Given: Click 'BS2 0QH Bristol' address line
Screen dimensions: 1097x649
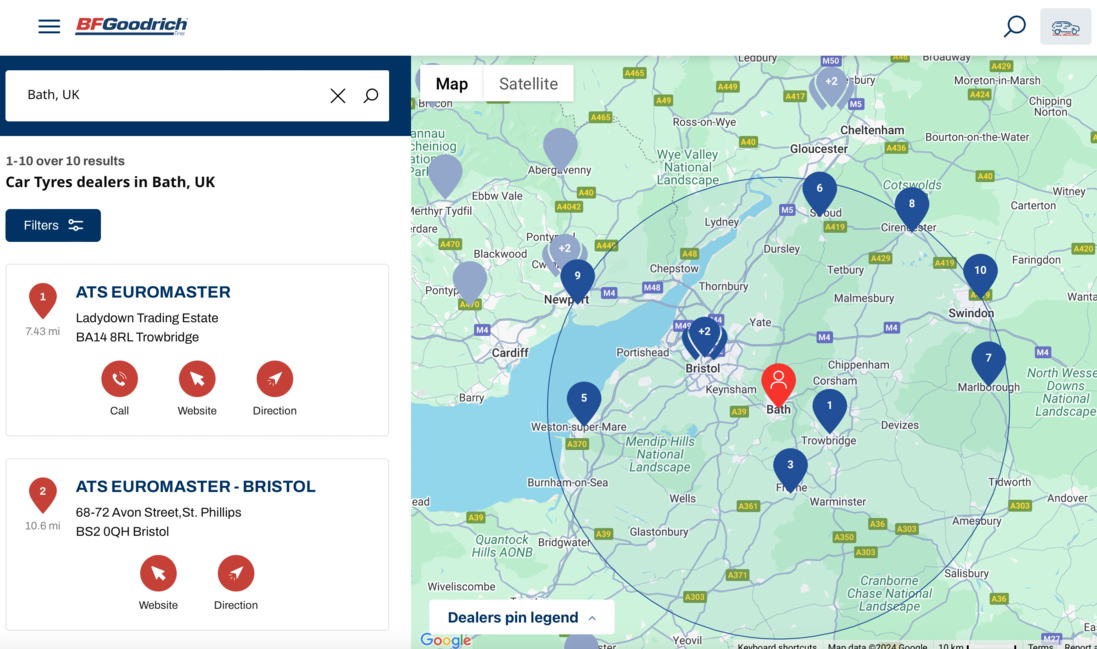Looking at the screenshot, I should (x=122, y=532).
